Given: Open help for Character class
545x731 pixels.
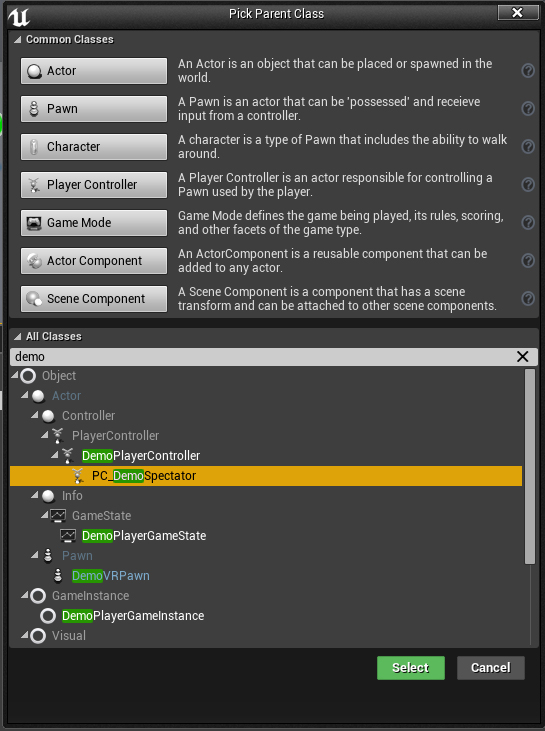Looking at the screenshot, I should click(528, 147).
